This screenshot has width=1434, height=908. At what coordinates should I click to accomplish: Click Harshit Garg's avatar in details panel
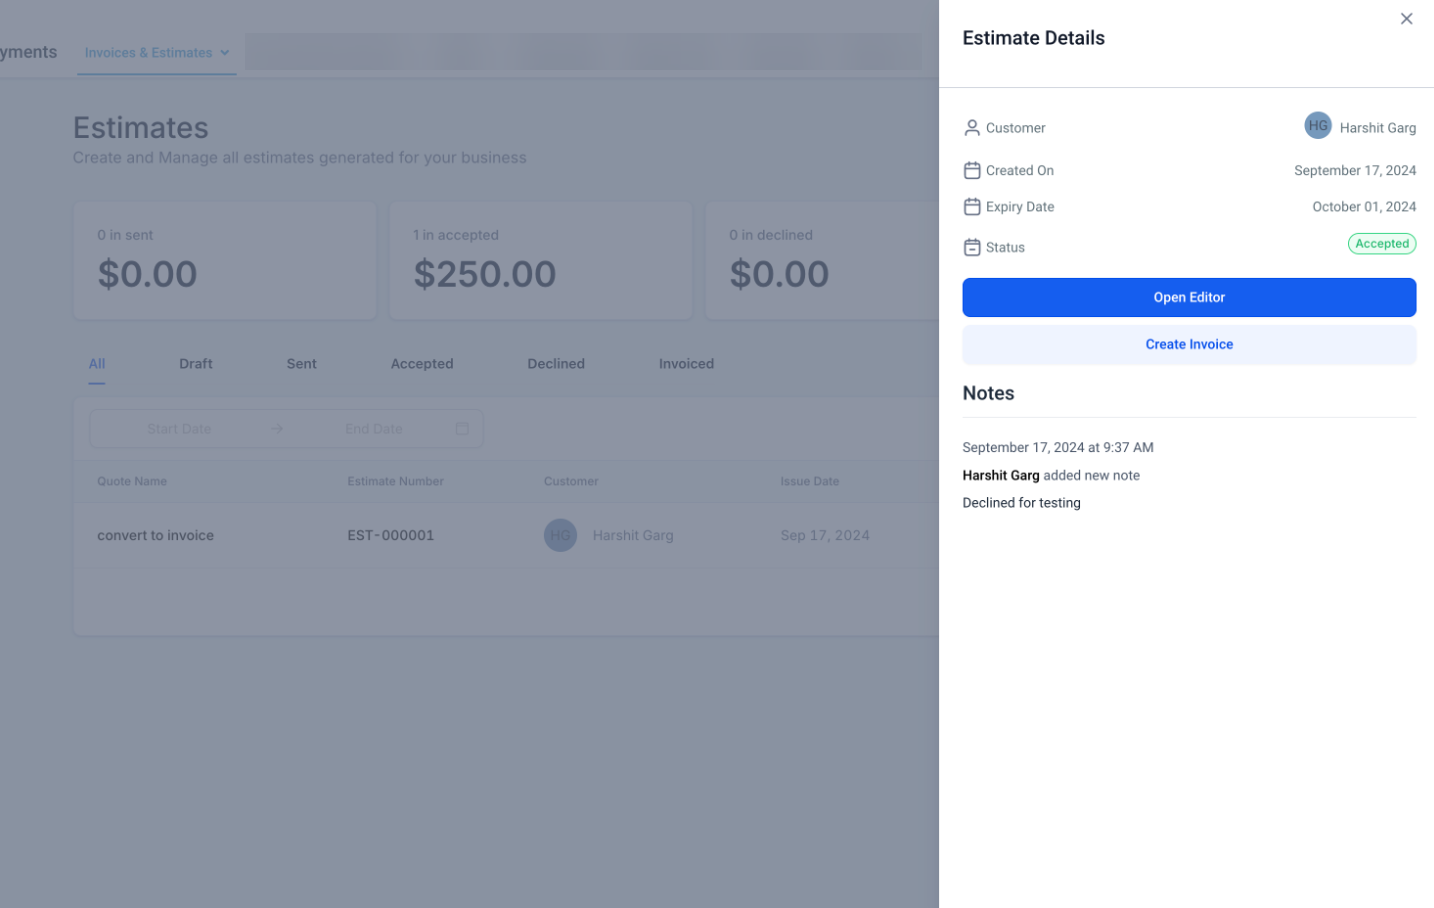click(1317, 126)
